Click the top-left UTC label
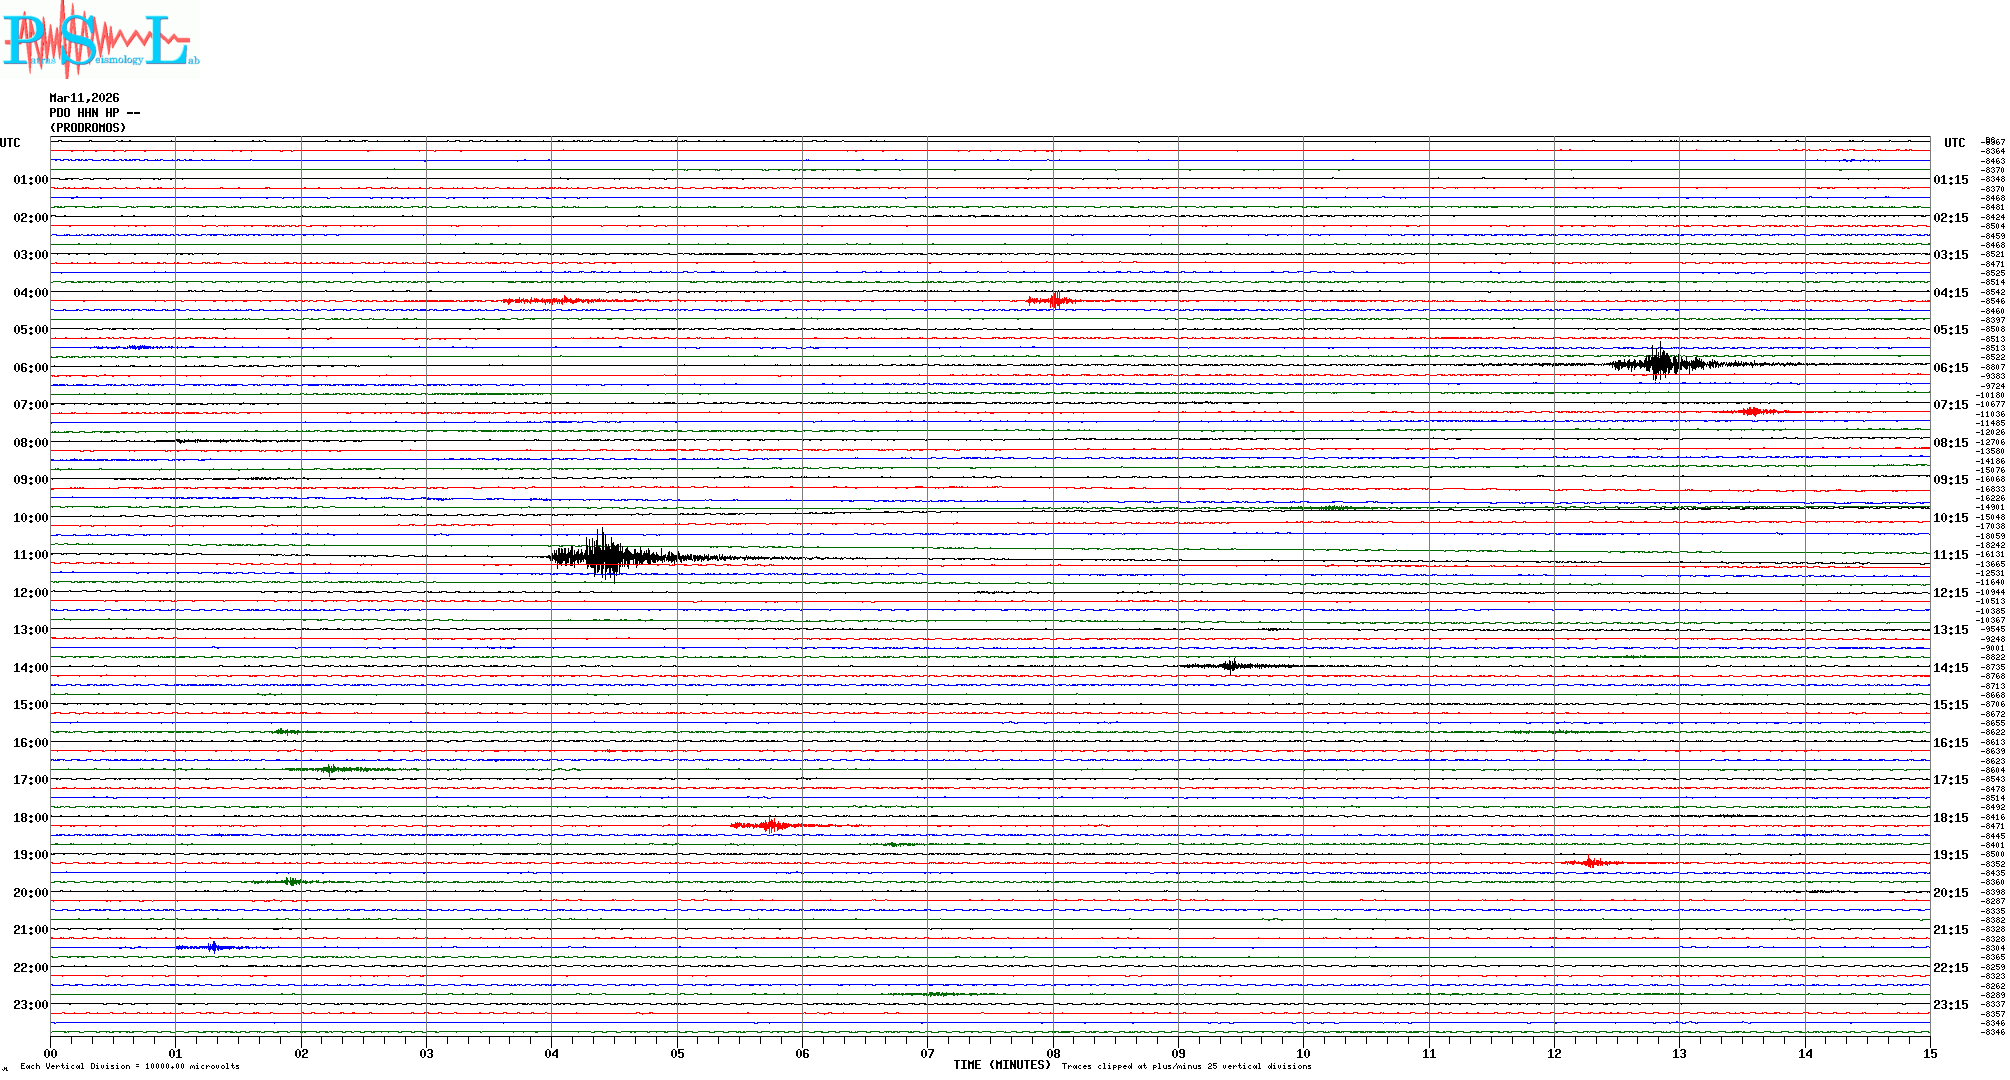2010x1080 pixels. (10, 143)
